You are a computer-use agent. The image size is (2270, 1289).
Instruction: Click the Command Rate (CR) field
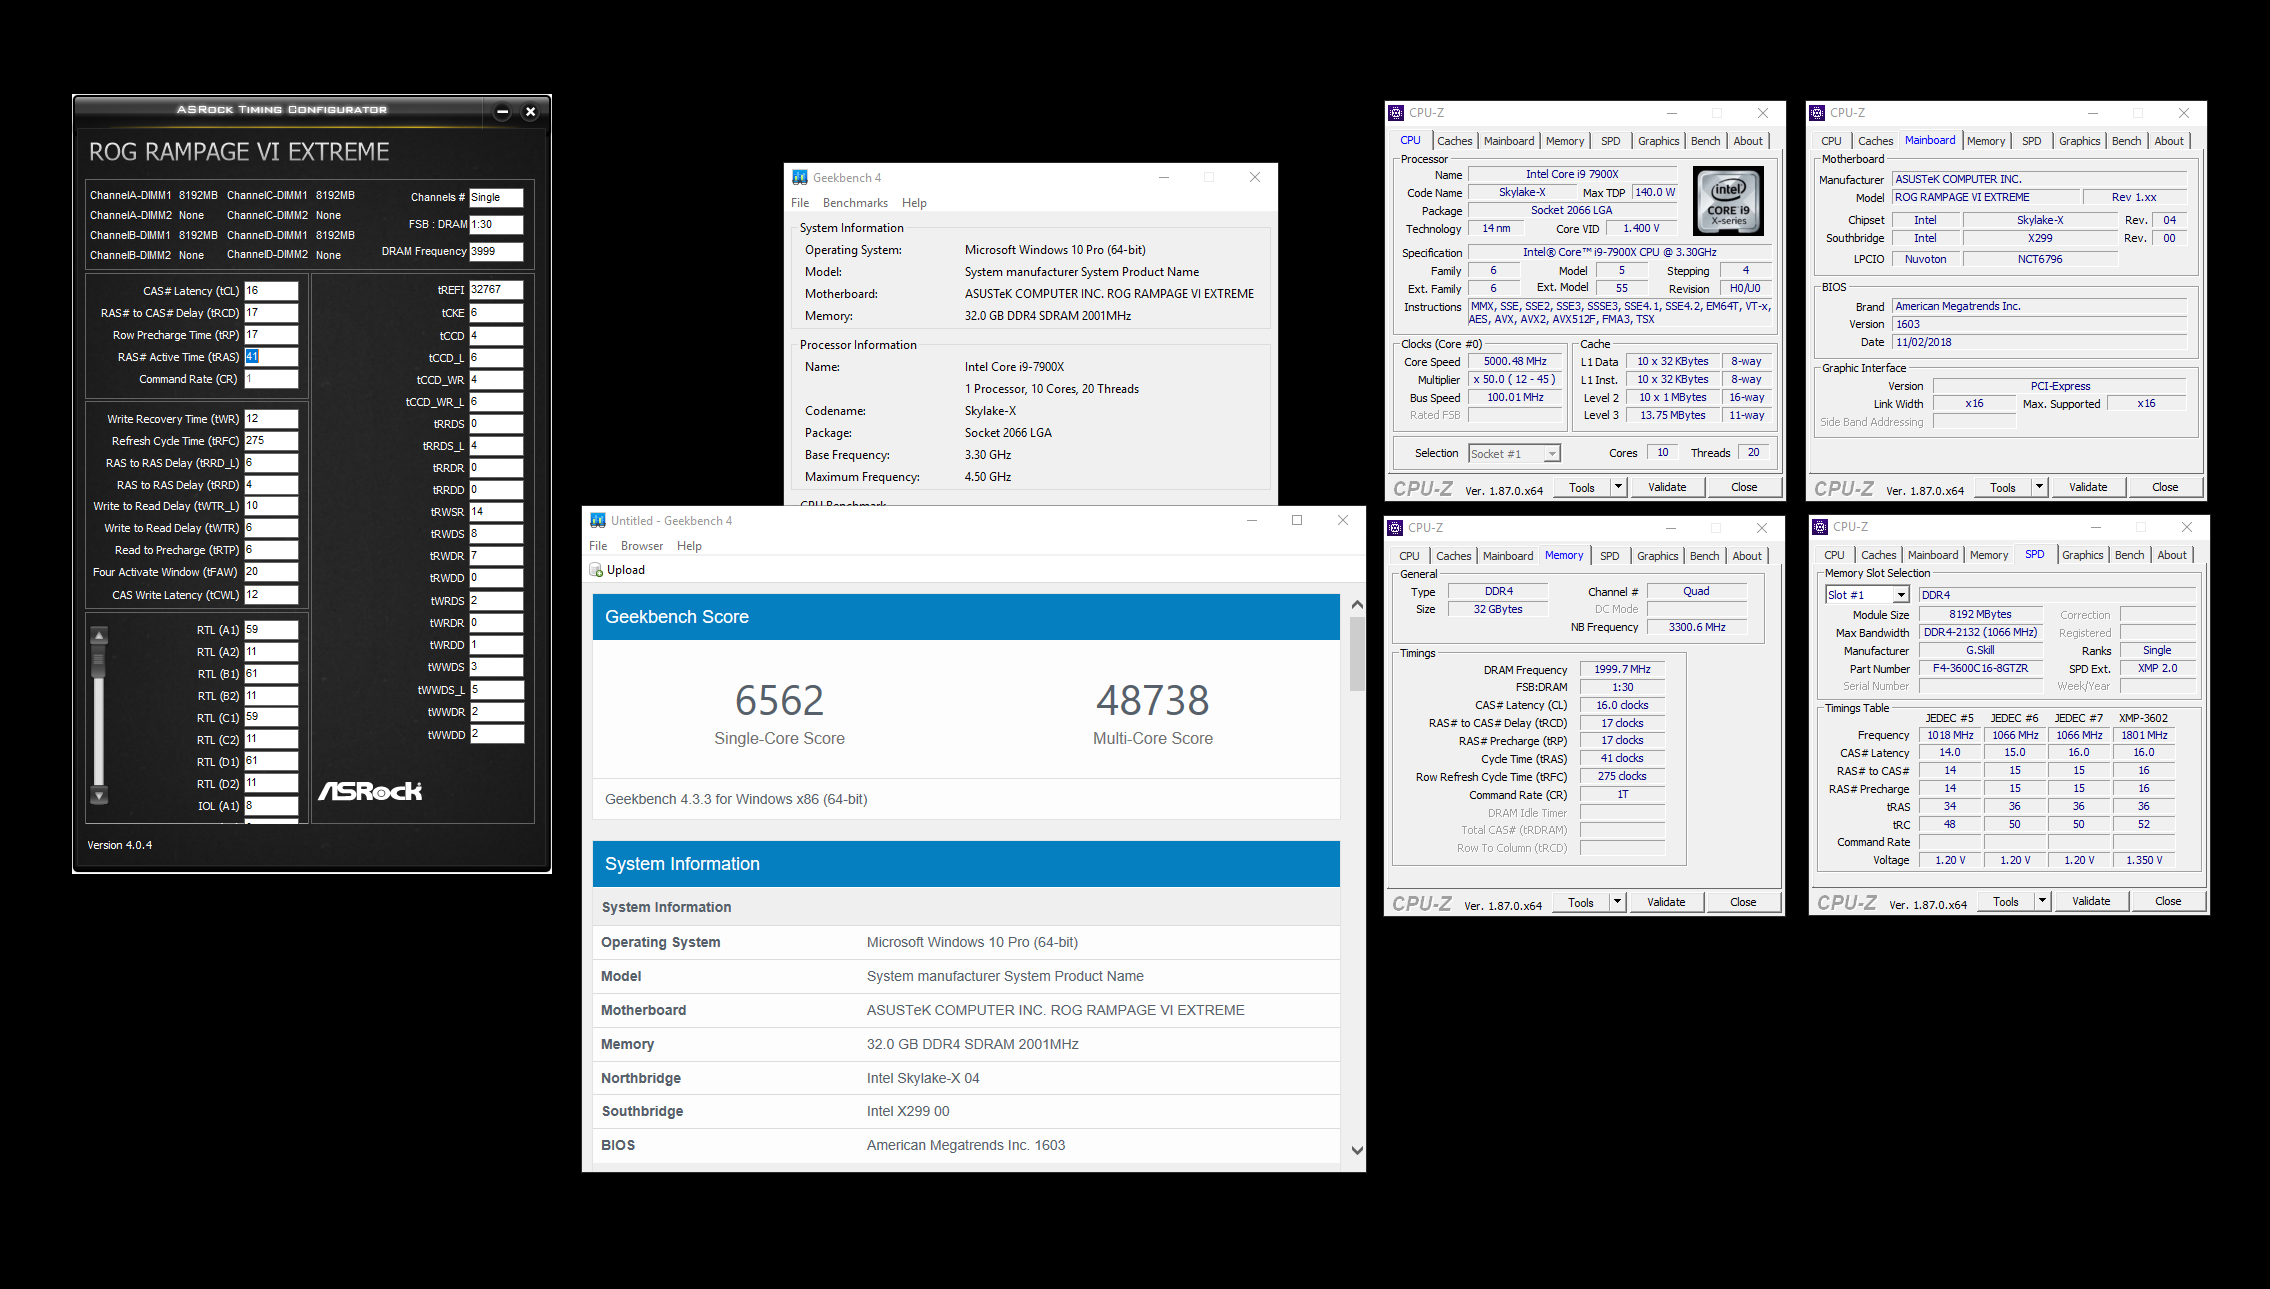point(271,379)
